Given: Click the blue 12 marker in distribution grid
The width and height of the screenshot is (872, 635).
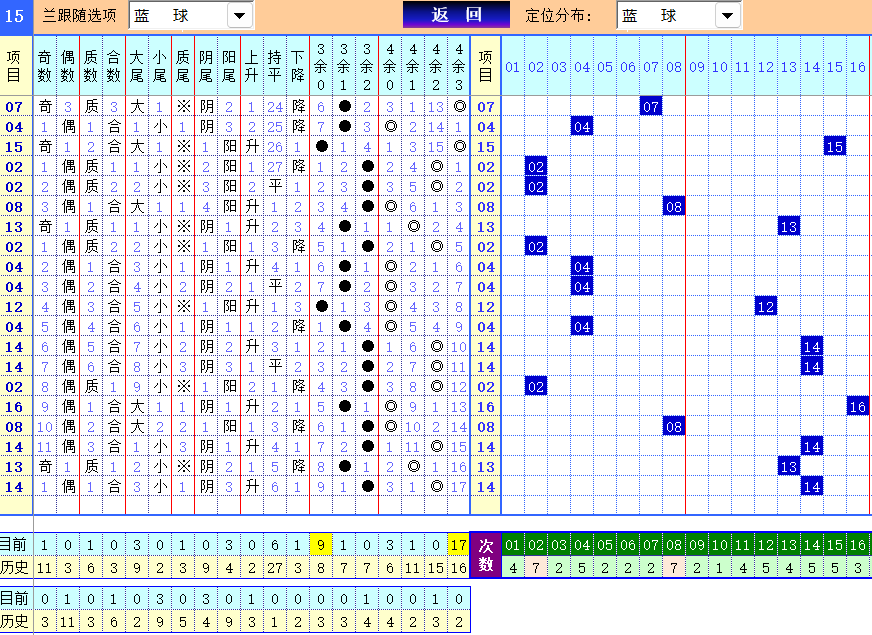Looking at the screenshot, I should coord(766,306).
